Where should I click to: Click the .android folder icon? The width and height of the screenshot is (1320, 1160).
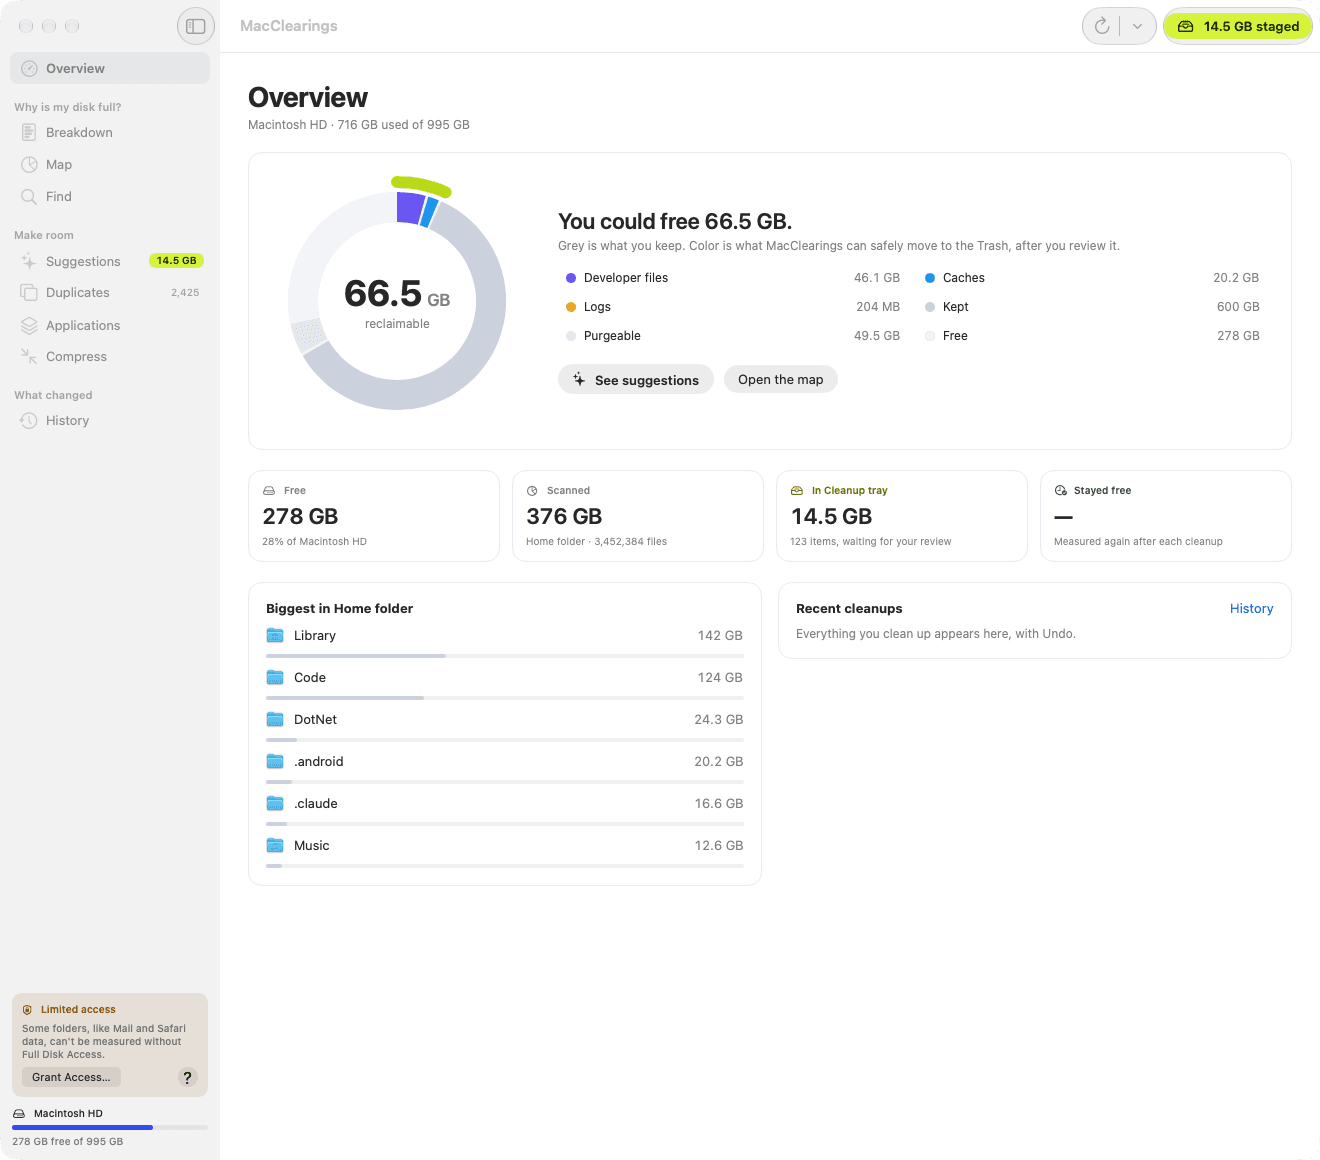275,761
